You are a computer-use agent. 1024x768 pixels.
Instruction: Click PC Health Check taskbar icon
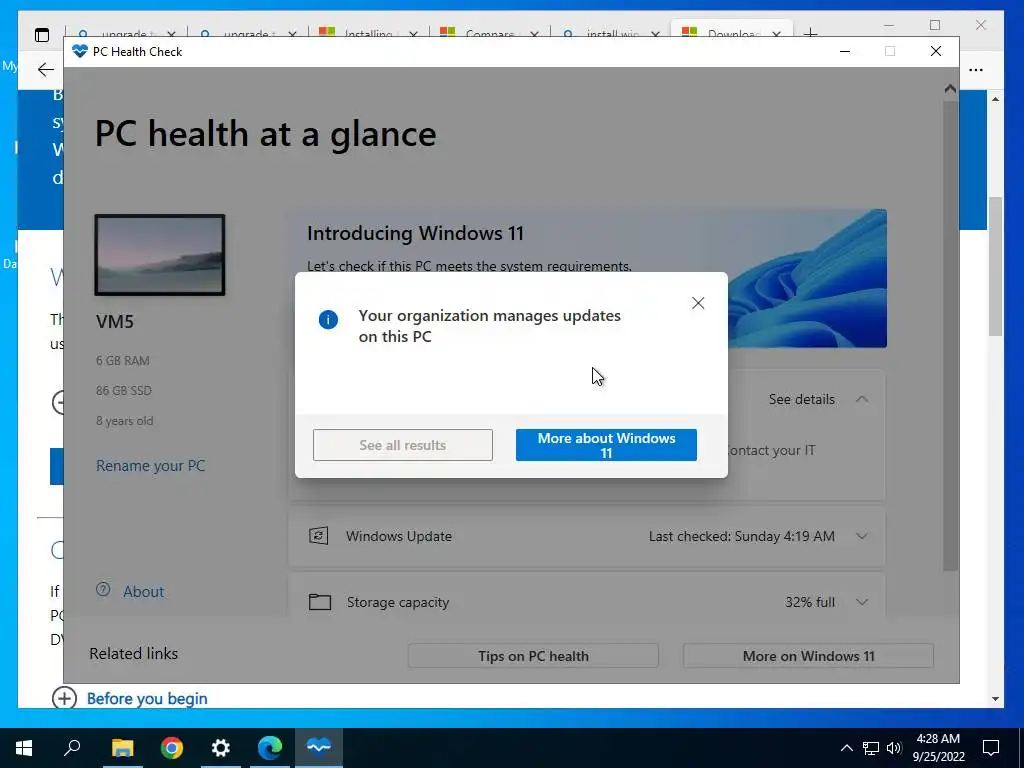click(x=319, y=748)
